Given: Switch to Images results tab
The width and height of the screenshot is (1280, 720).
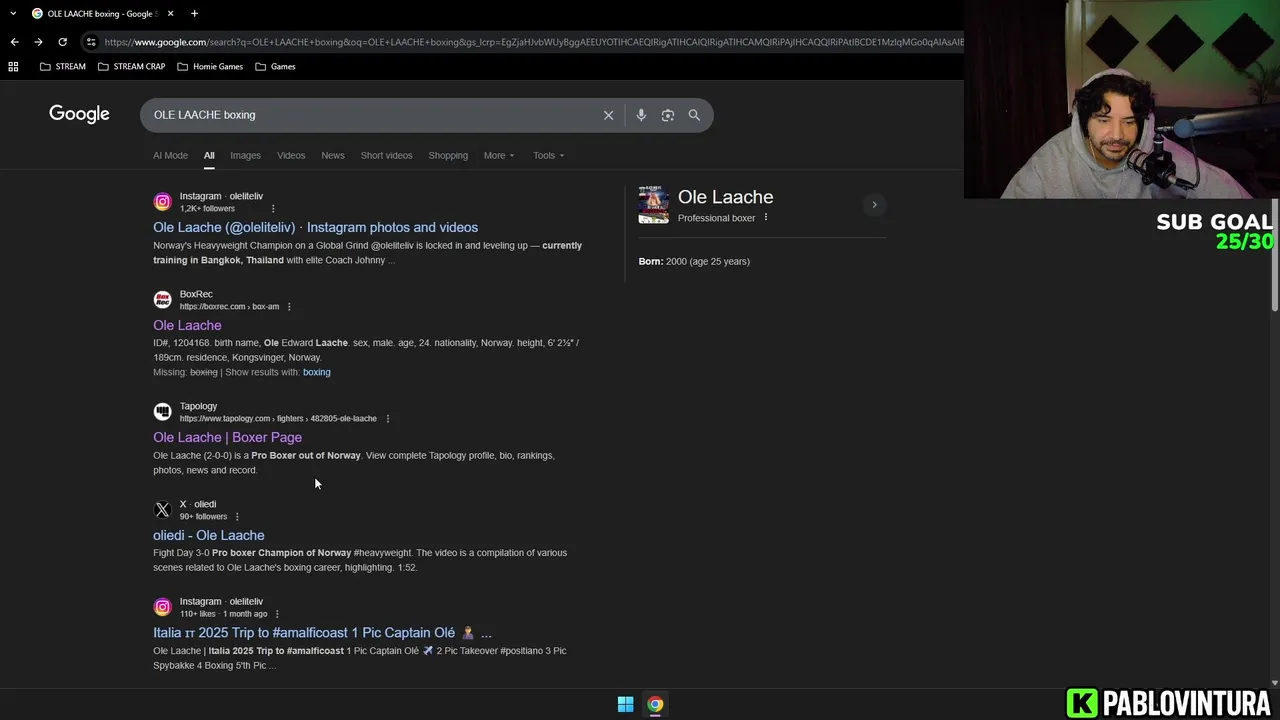Looking at the screenshot, I should tap(245, 155).
